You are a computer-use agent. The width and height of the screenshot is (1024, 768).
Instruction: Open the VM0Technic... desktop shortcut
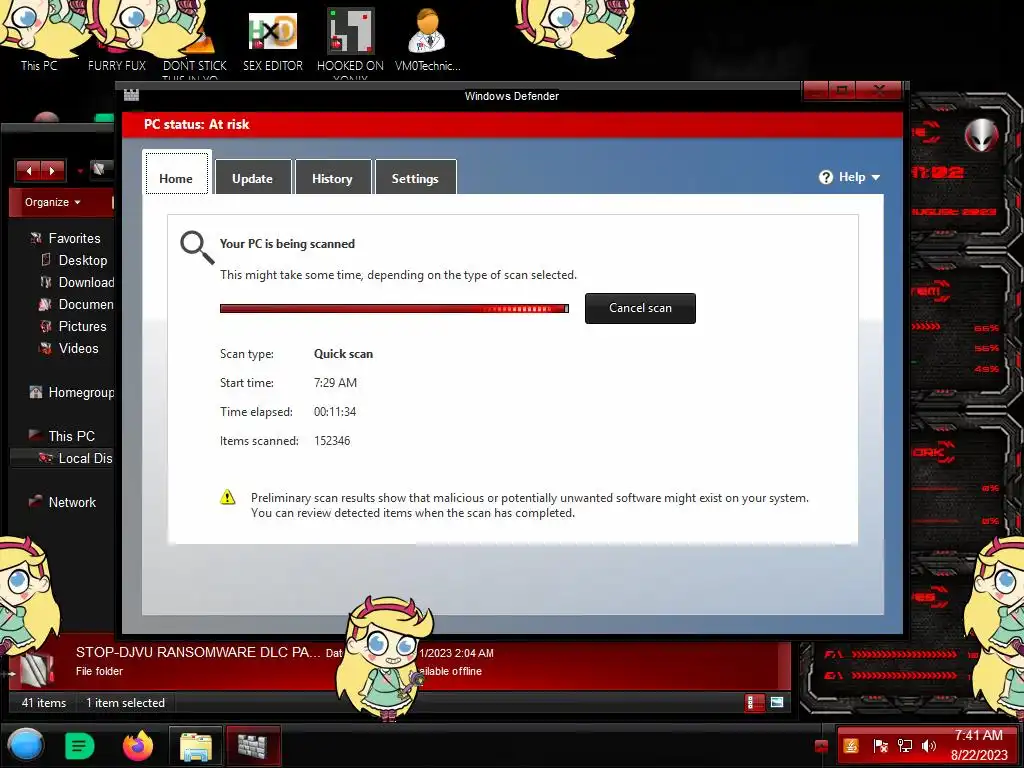click(427, 31)
